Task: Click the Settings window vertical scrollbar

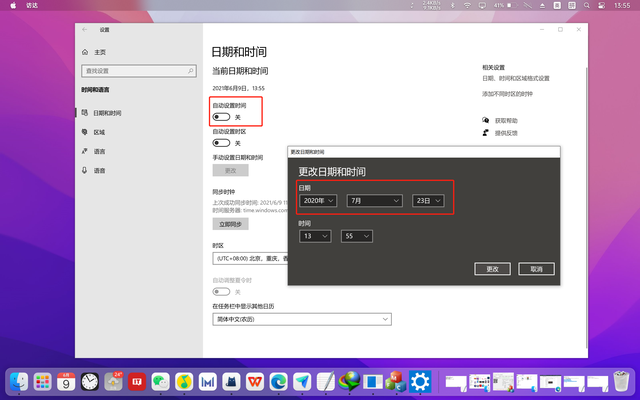Action: [587, 208]
